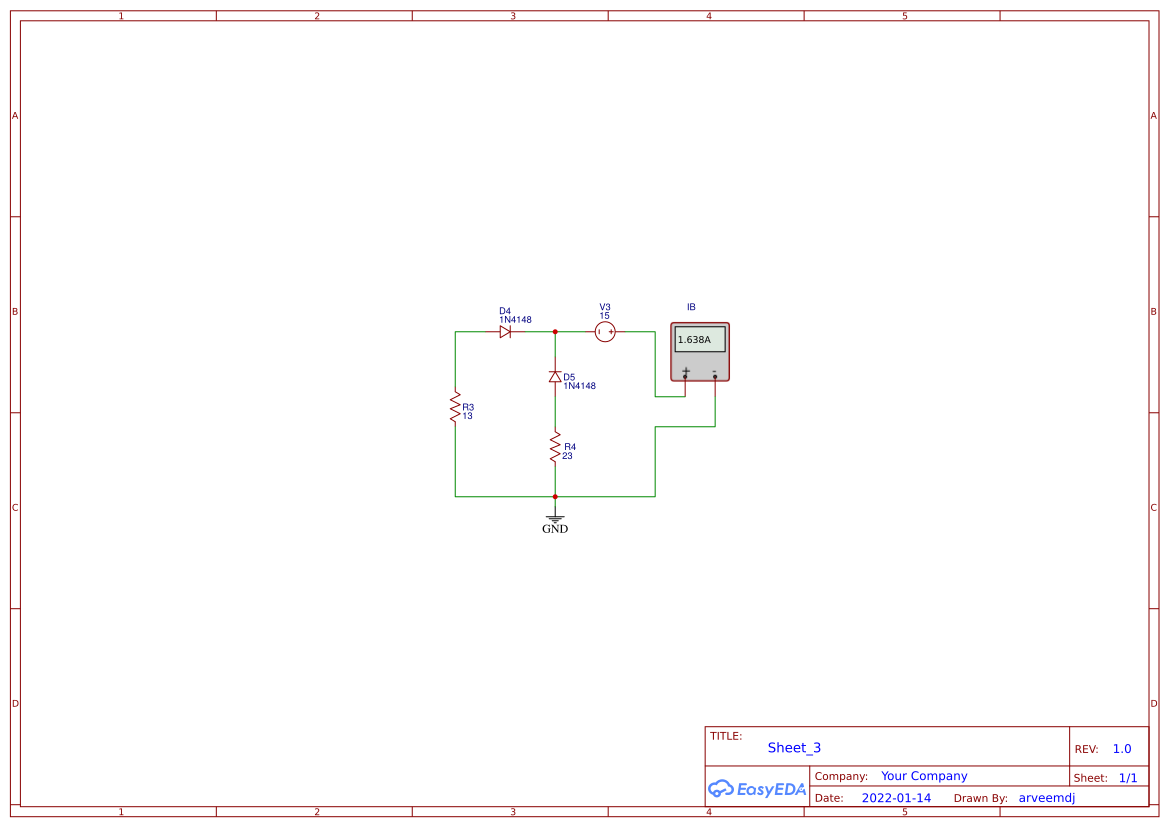Viewport: 1169px width, 827px height.
Task: Select the R4 value 23
Action: click(567, 456)
